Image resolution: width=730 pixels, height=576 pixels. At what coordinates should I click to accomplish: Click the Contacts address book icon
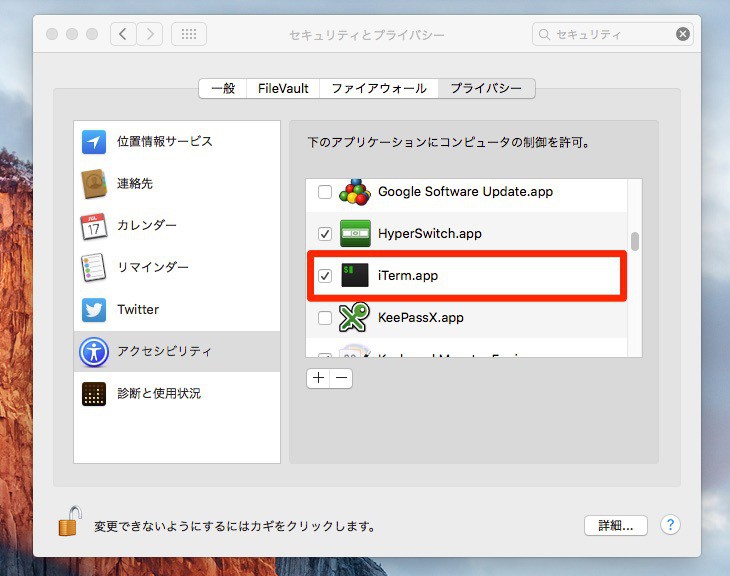tap(94, 183)
